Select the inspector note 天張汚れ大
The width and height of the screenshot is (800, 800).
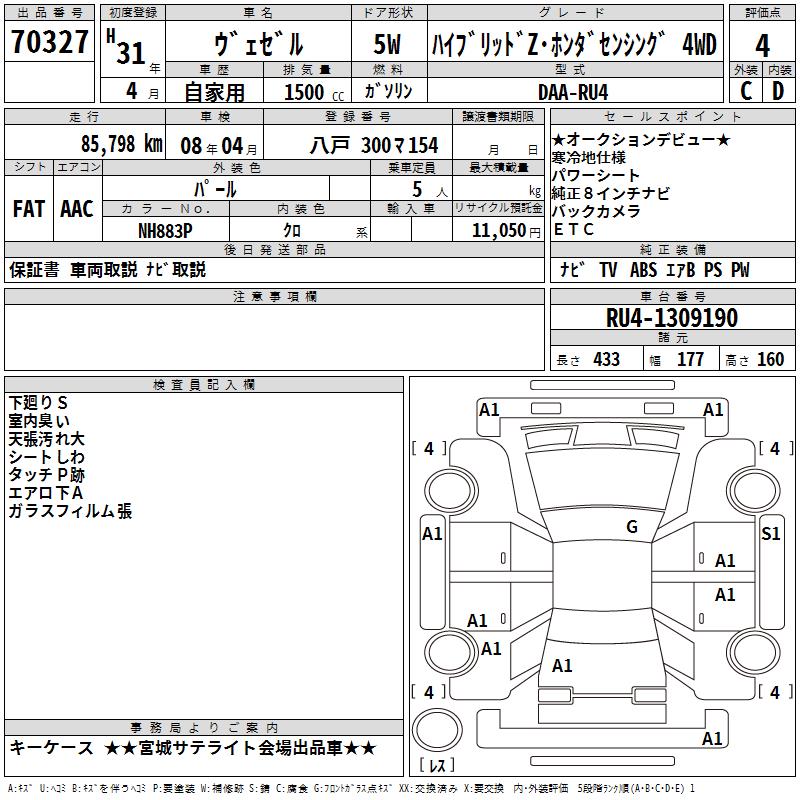pos(46,439)
